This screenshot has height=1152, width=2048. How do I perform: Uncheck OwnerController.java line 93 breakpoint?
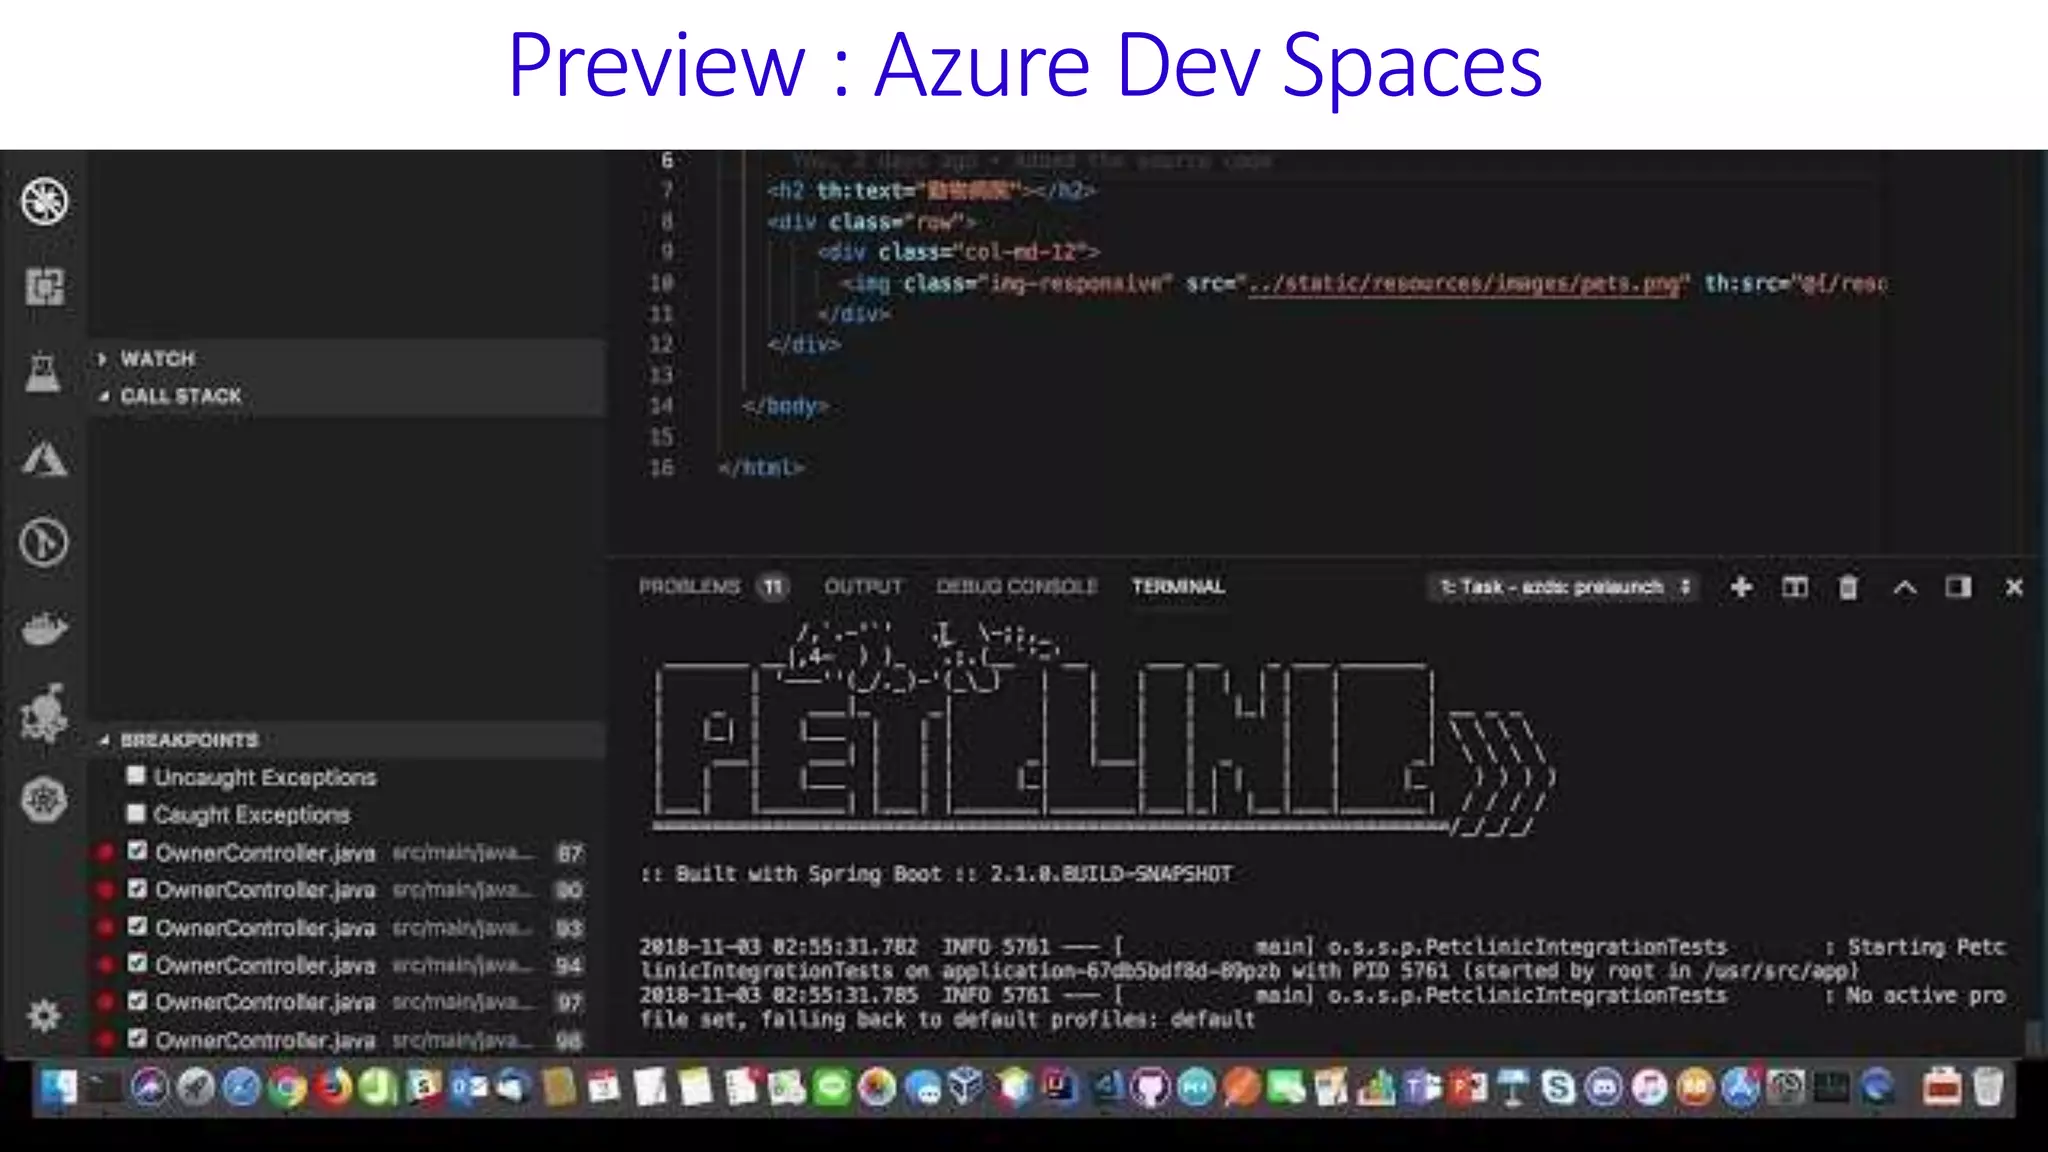click(137, 926)
